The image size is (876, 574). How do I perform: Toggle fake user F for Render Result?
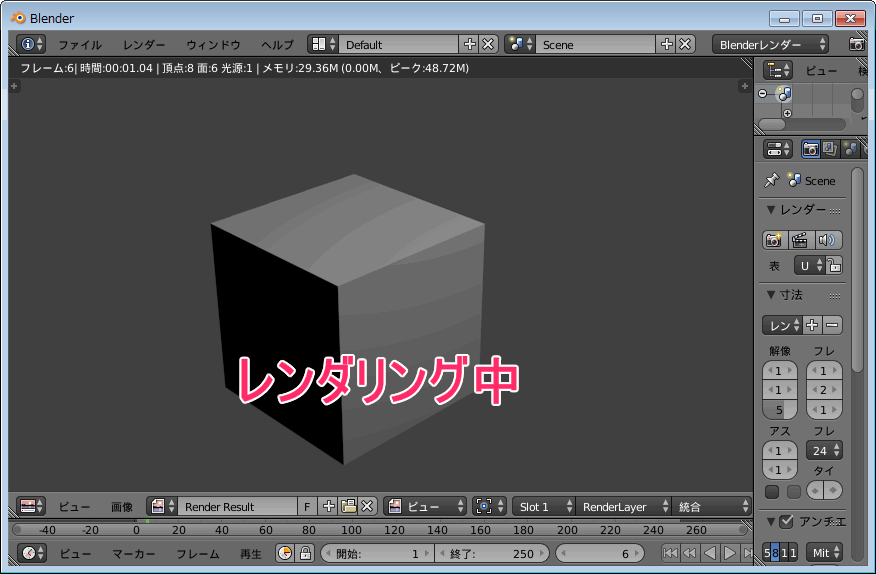coord(307,507)
